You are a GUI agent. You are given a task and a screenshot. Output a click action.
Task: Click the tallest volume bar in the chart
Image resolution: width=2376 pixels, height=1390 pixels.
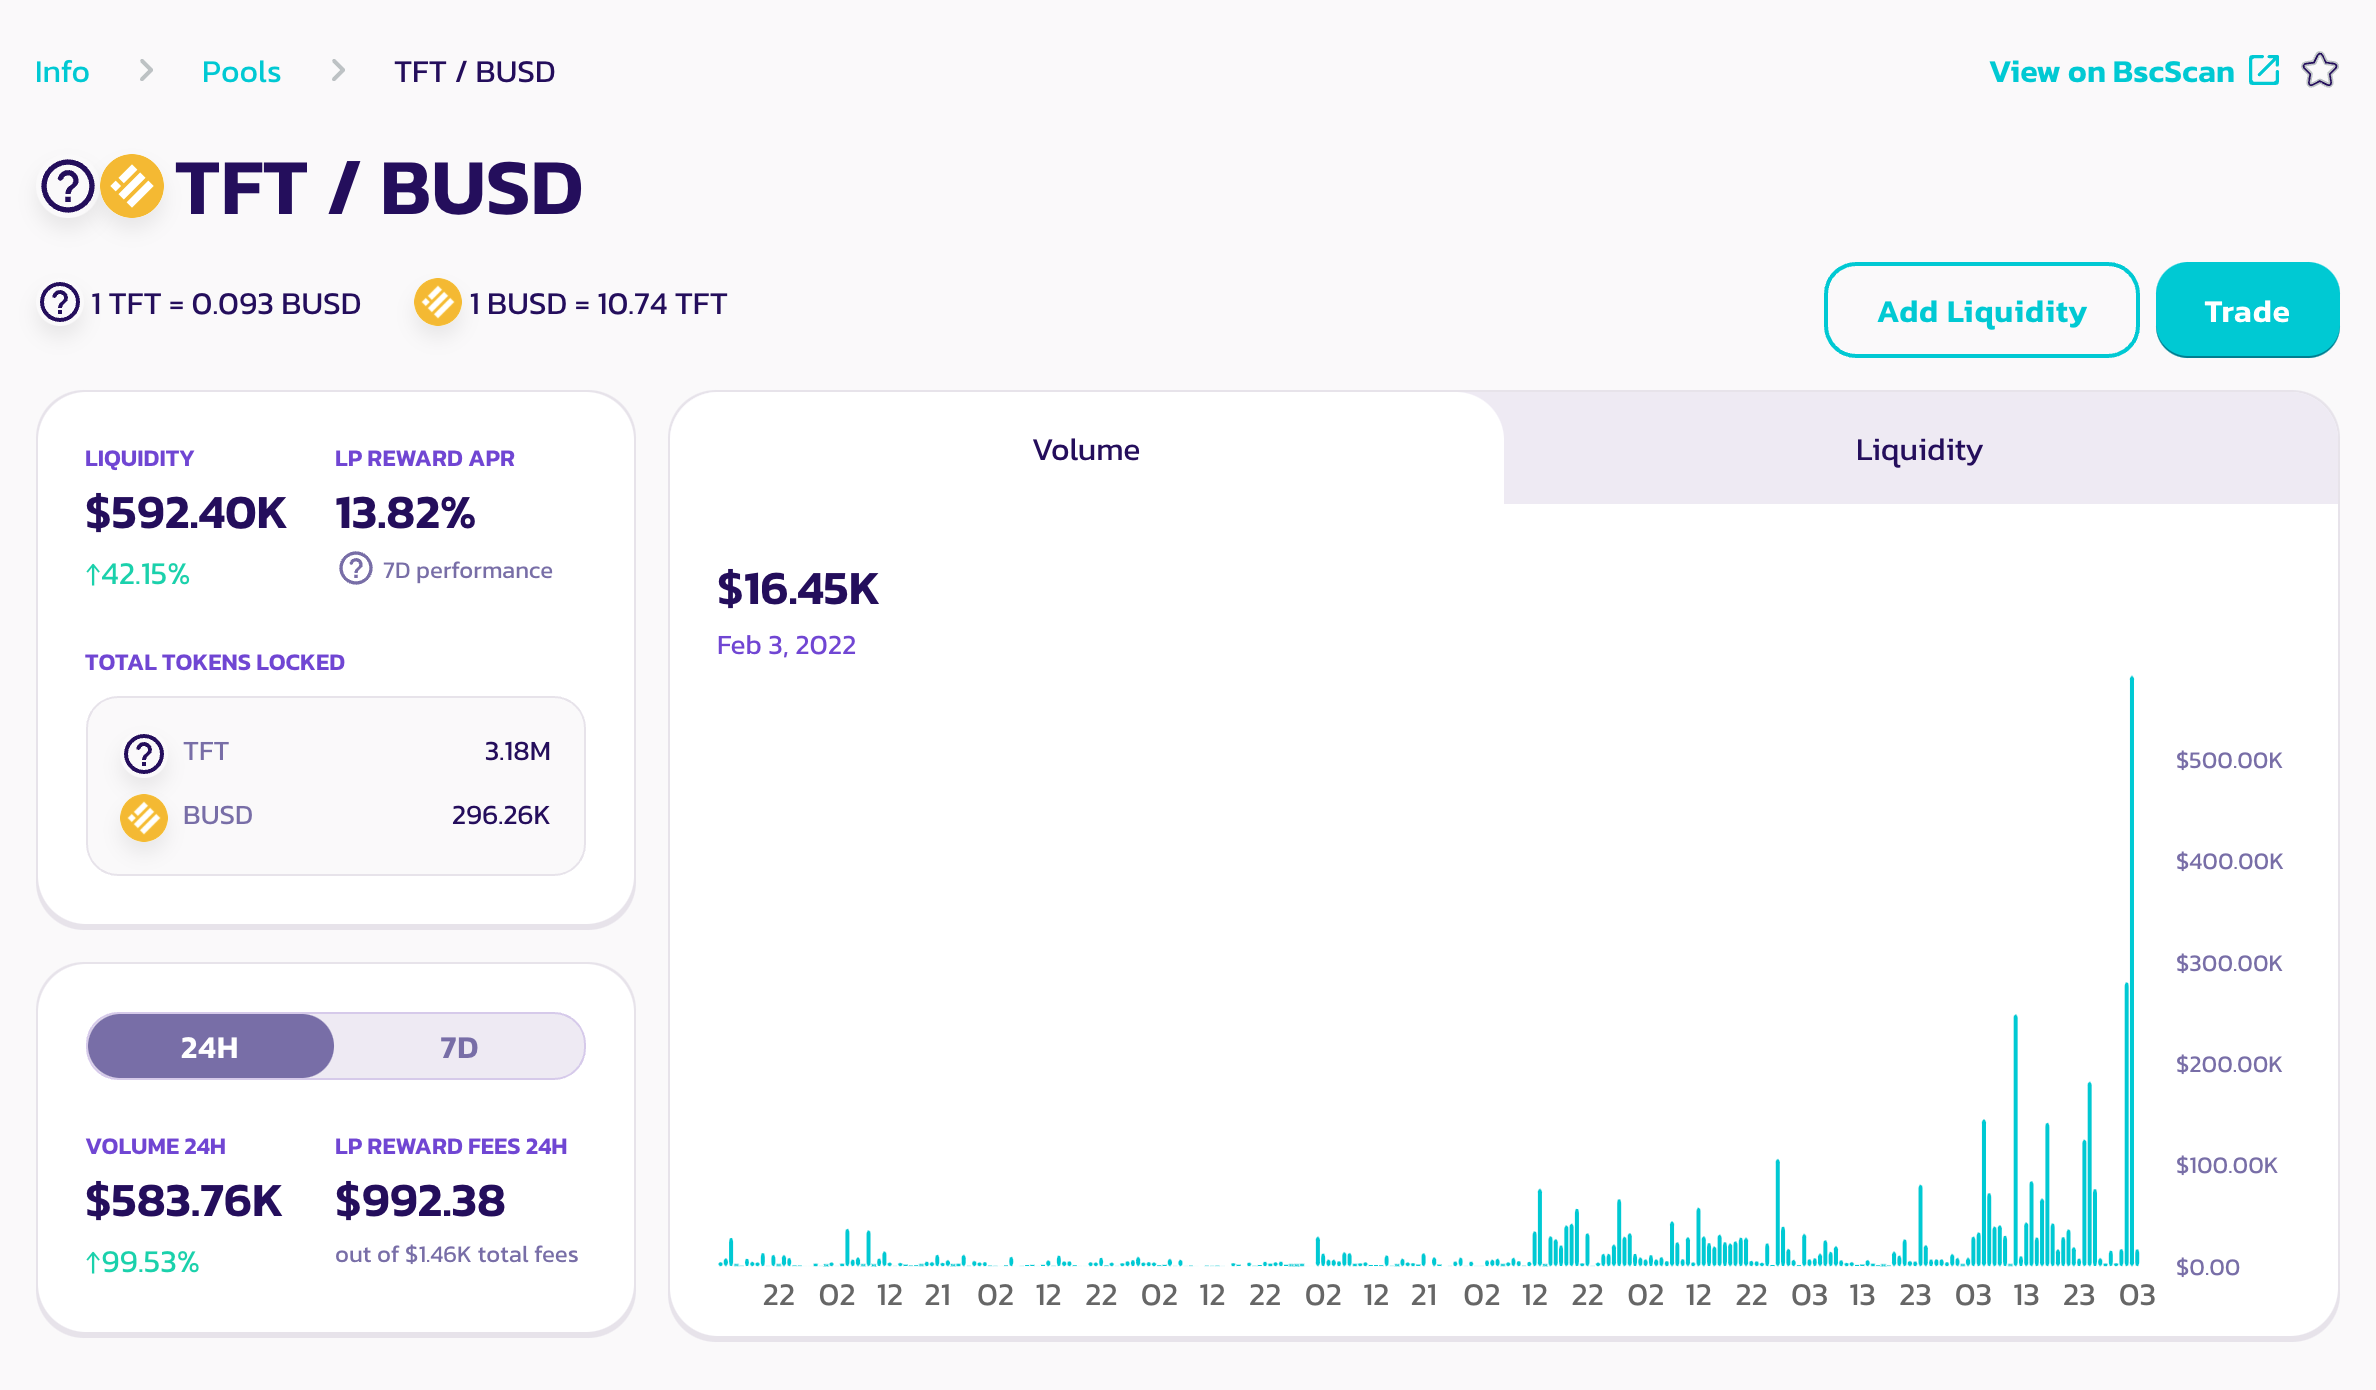(2131, 970)
